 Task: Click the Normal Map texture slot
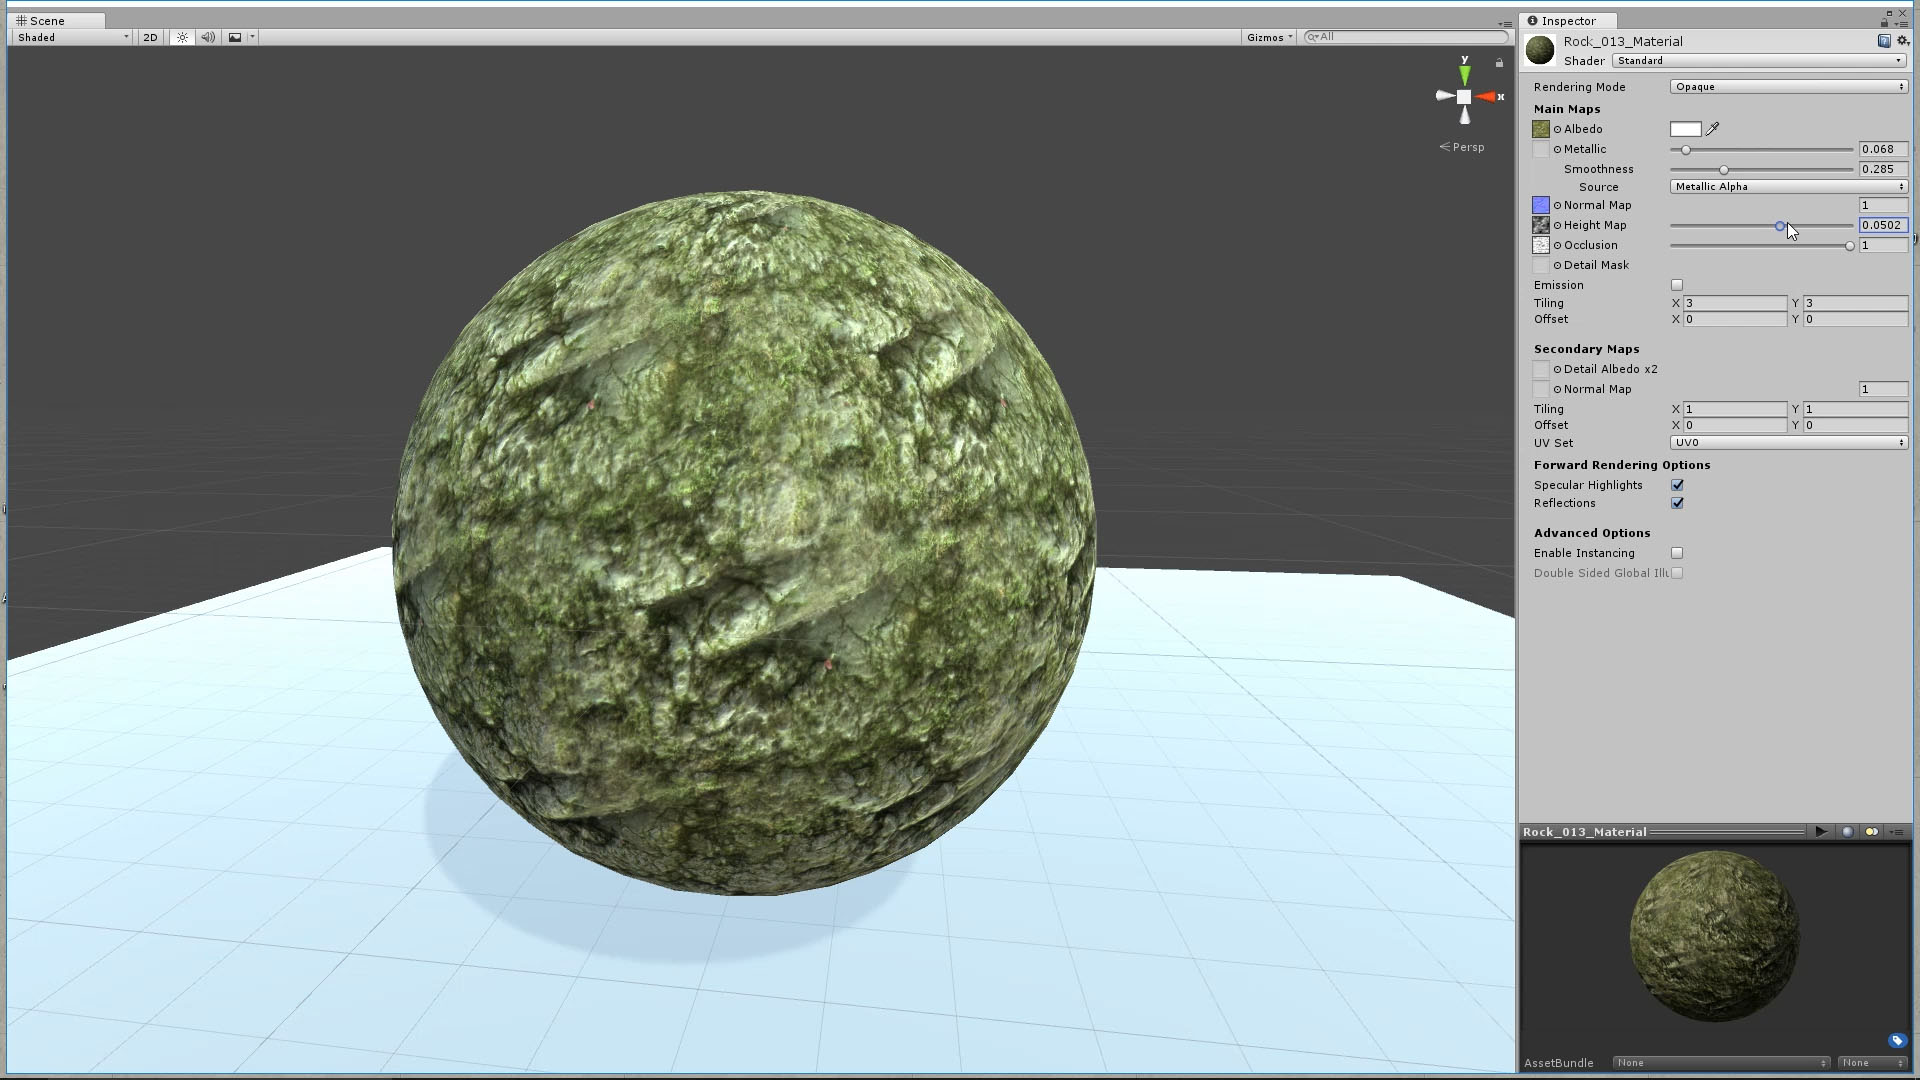(x=1541, y=205)
